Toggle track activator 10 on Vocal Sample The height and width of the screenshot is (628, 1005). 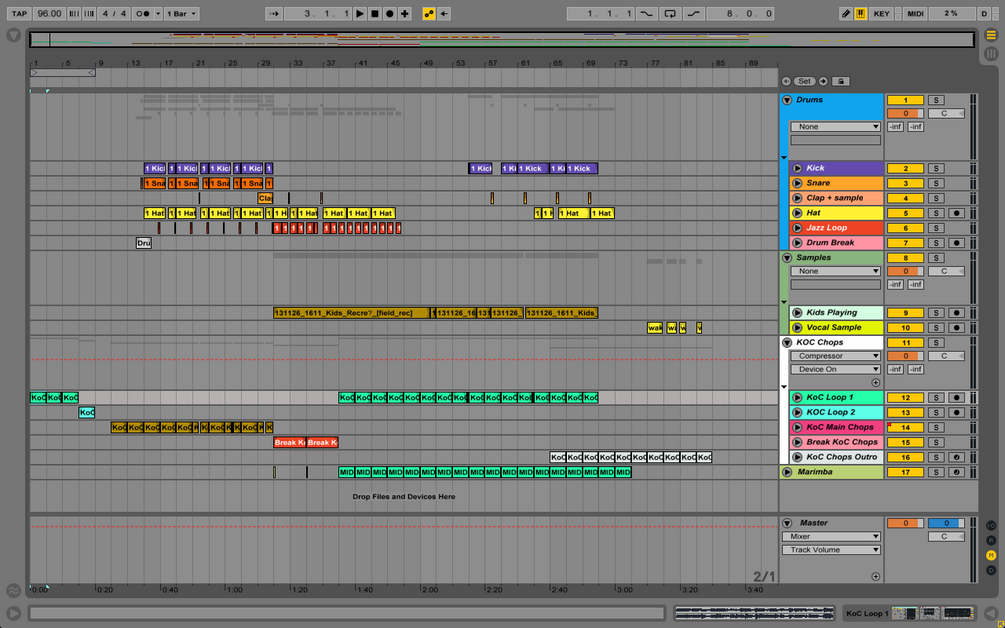(x=905, y=328)
